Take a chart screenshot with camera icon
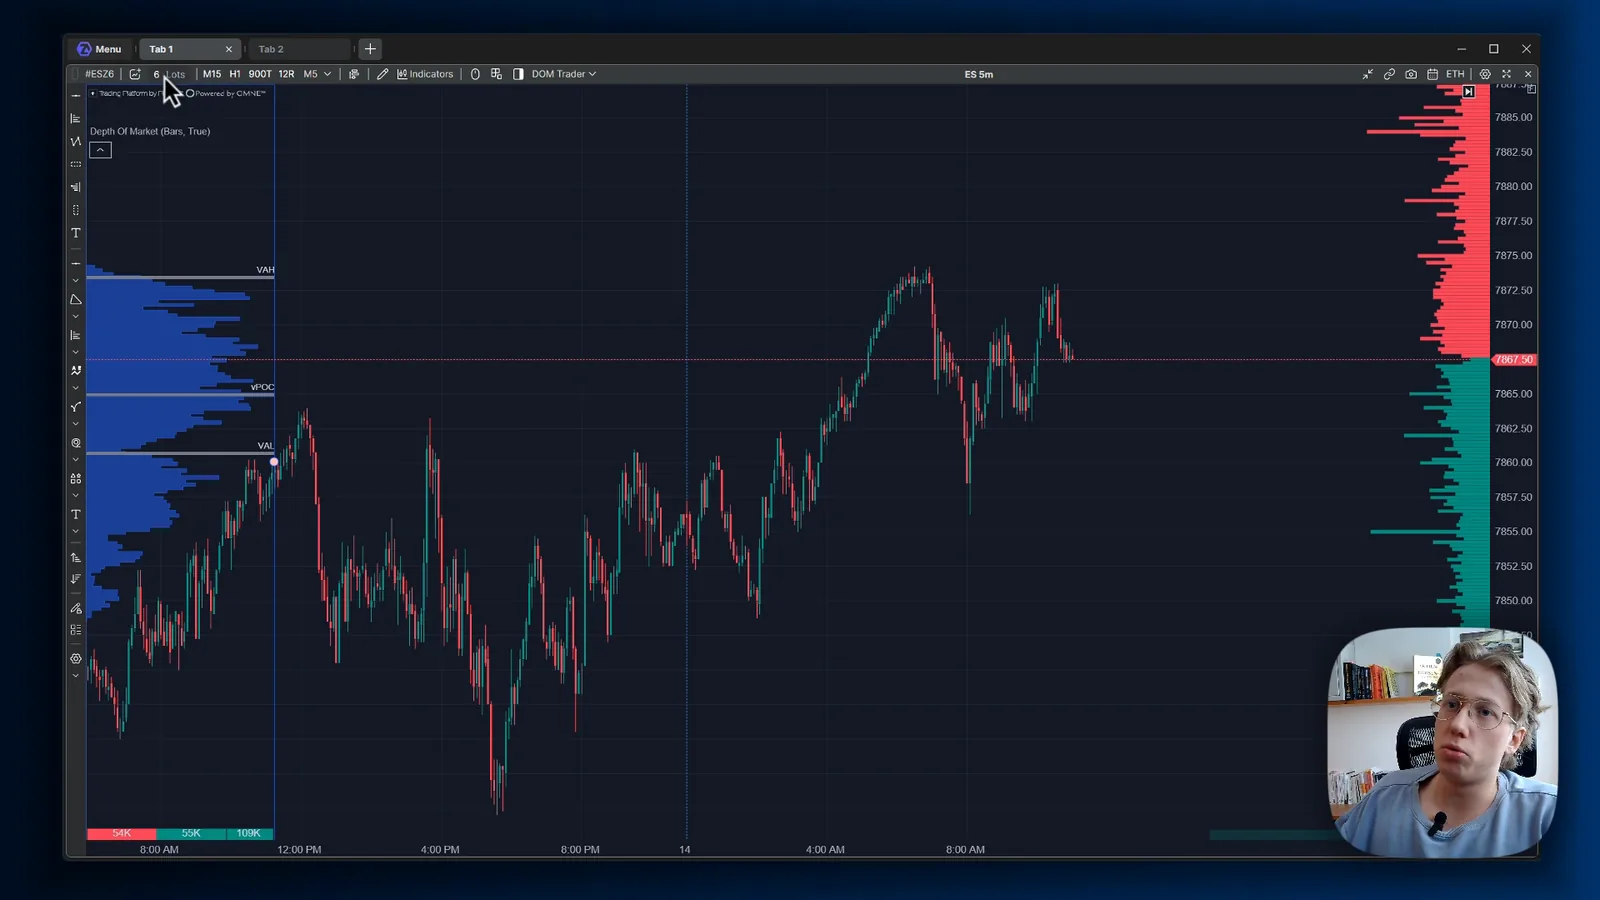Screen dimensions: 1600x900 [x=1411, y=74]
